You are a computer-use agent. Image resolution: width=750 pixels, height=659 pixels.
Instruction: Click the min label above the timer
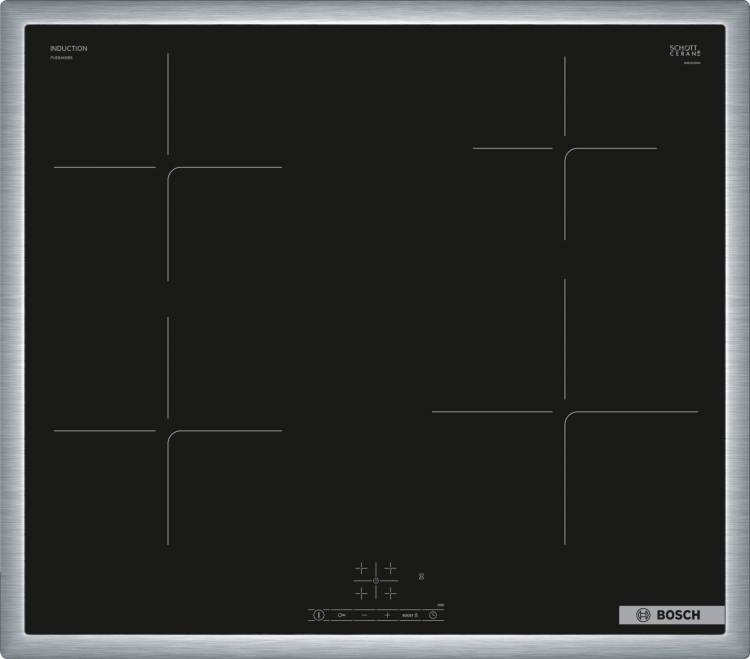point(439,604)
